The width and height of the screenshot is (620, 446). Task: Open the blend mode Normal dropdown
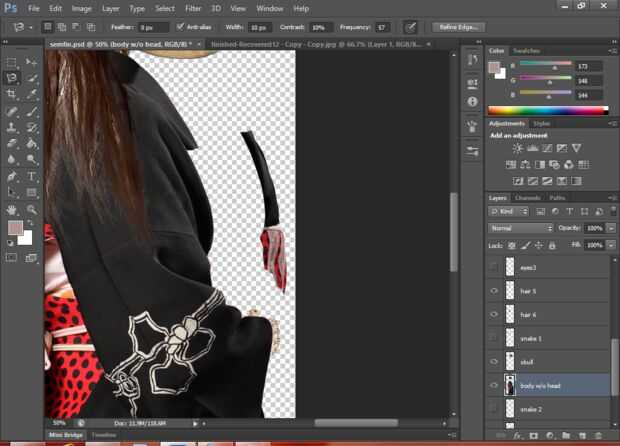[520, 228]
